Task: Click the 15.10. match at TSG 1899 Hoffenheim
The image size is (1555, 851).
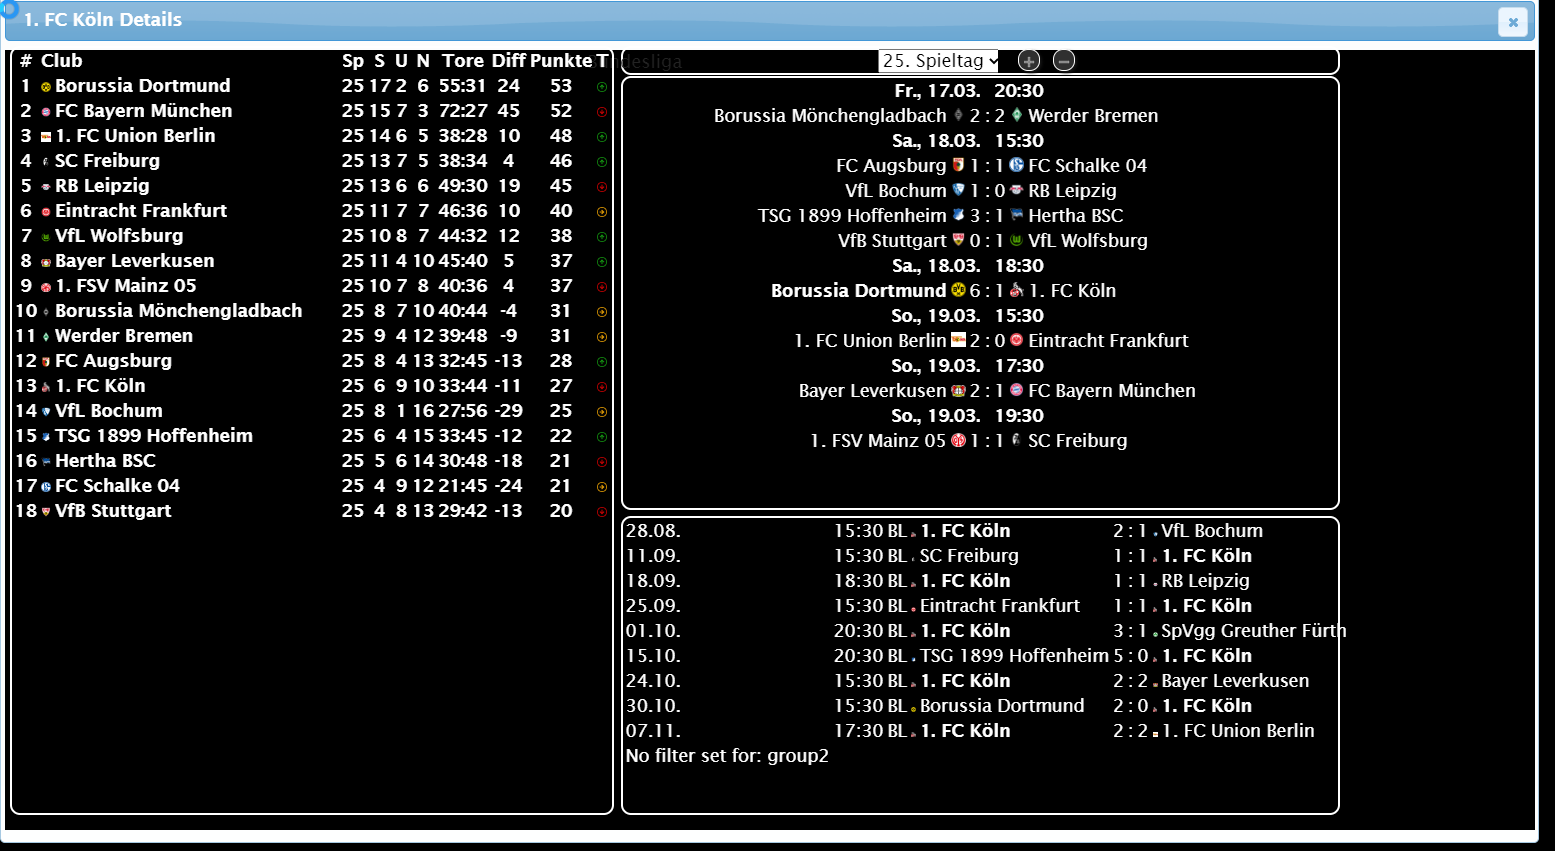Action: [x=979, y=656]
